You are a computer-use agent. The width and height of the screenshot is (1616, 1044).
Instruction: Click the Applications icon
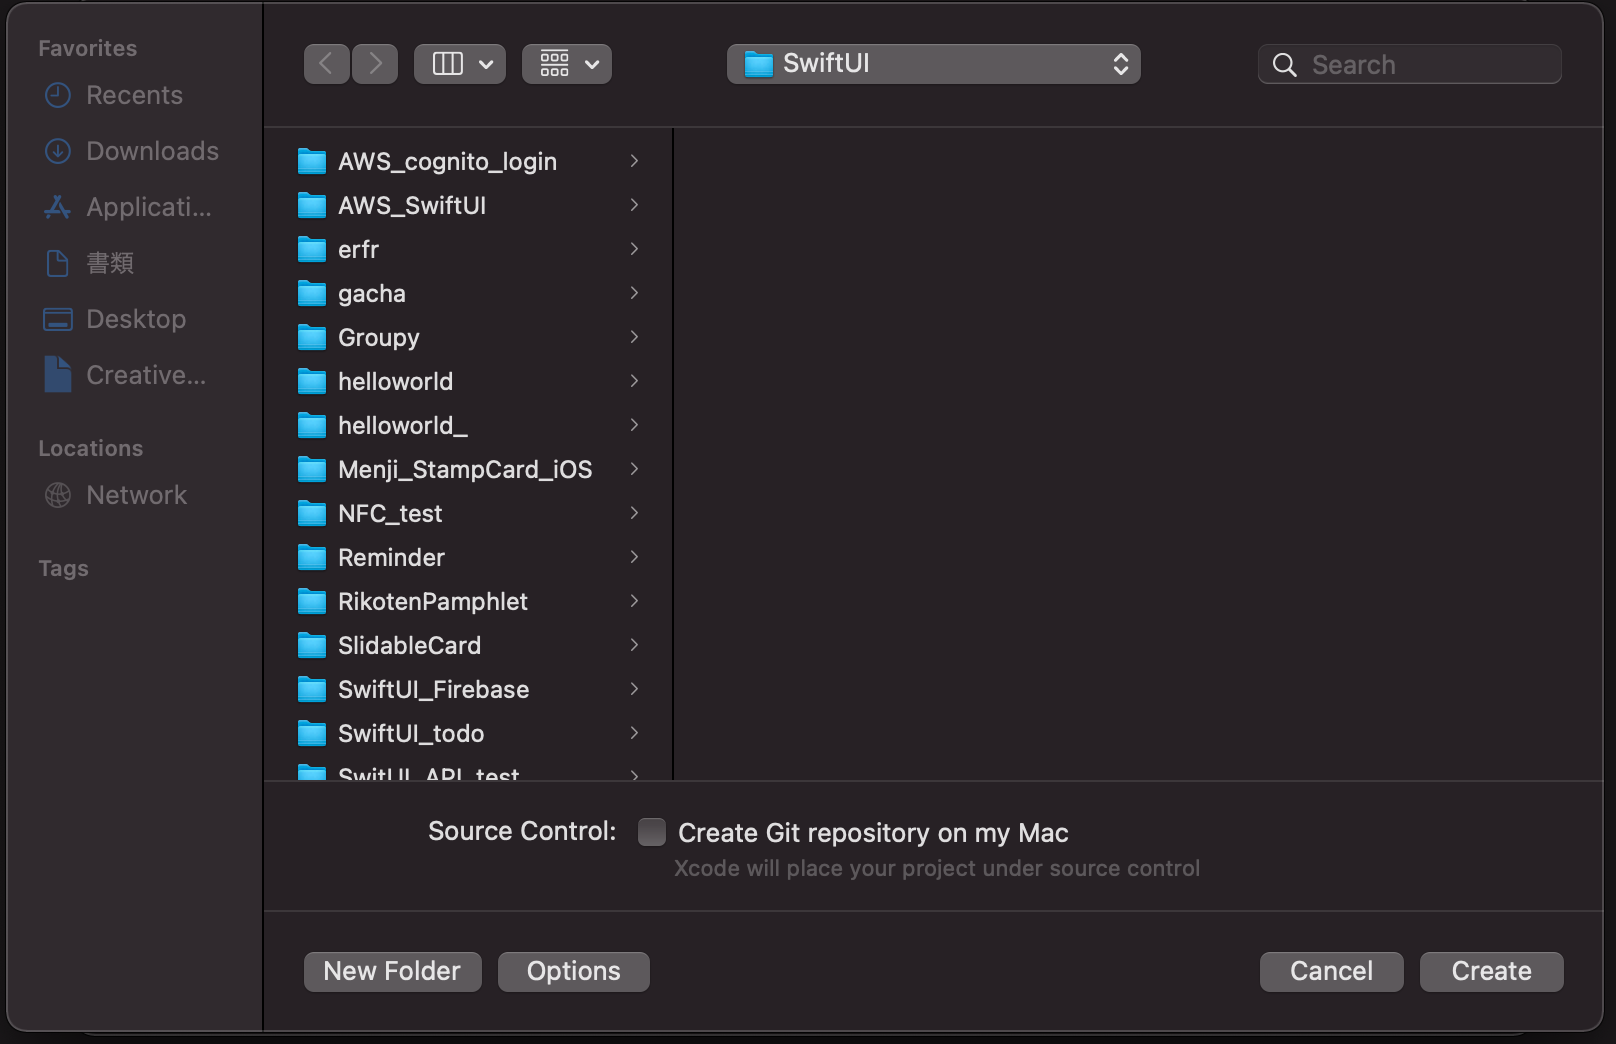[58, 207]
